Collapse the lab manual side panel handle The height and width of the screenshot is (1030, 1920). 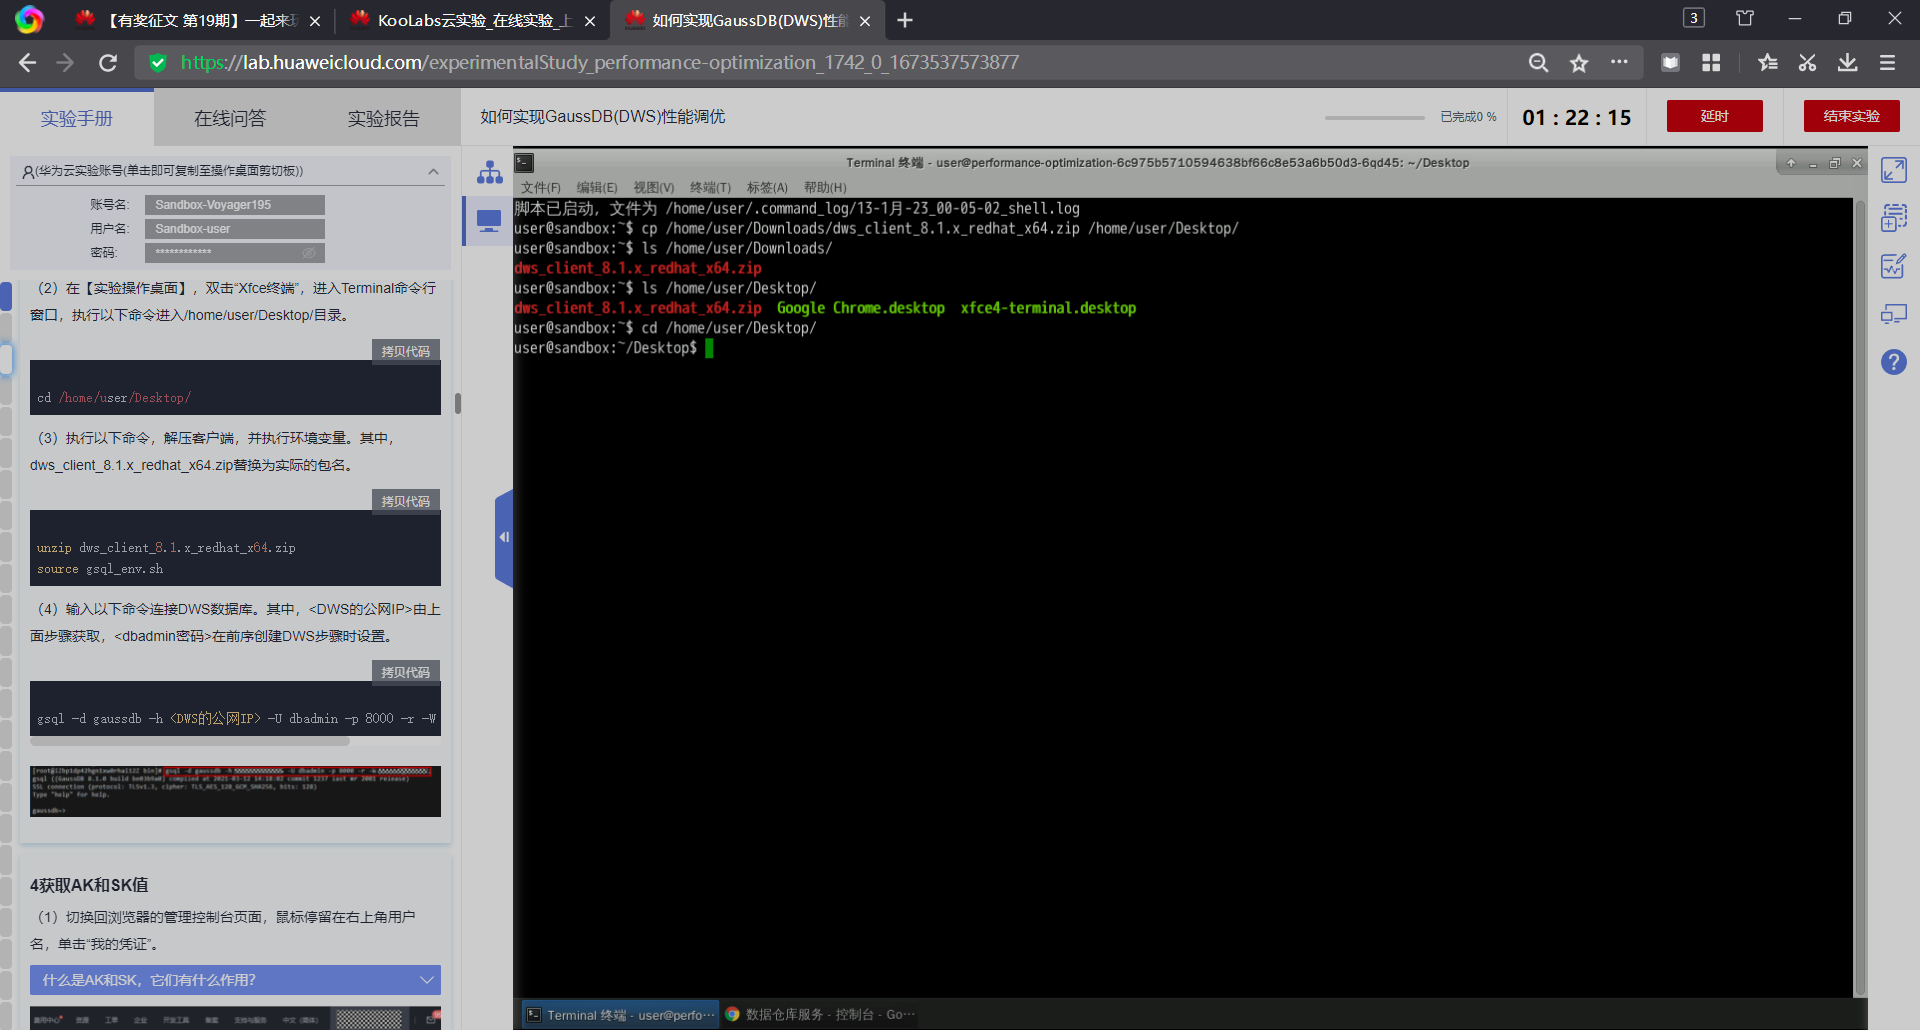point(504,538)
